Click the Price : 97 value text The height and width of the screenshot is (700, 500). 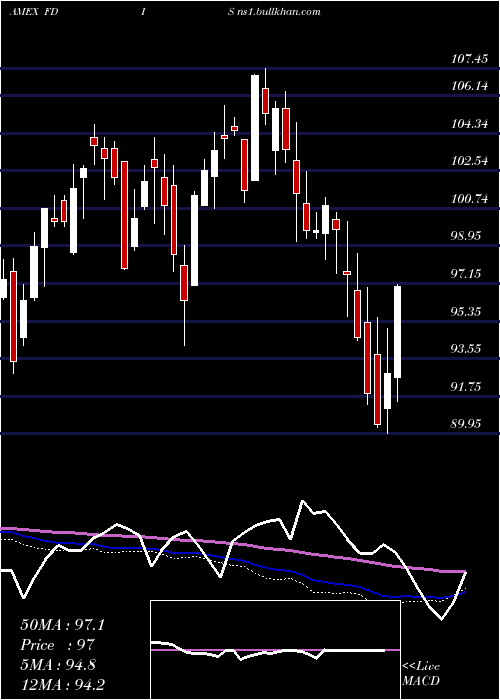pos(57,645)
